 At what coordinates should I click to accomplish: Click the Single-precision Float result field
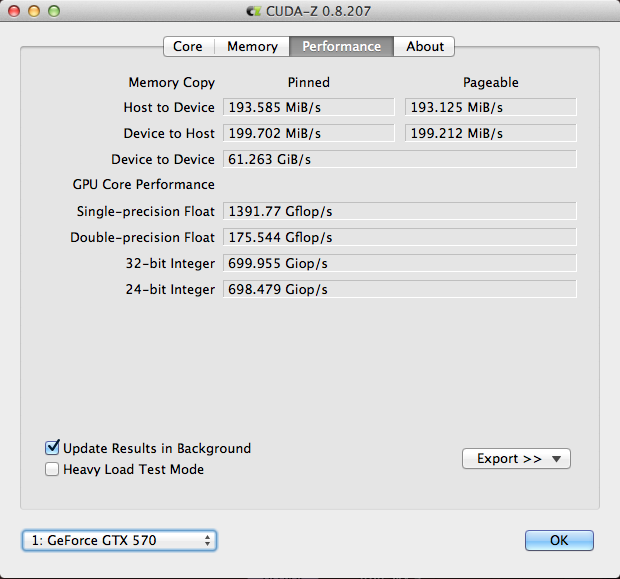pyautogui.click(x=400, y=211)
